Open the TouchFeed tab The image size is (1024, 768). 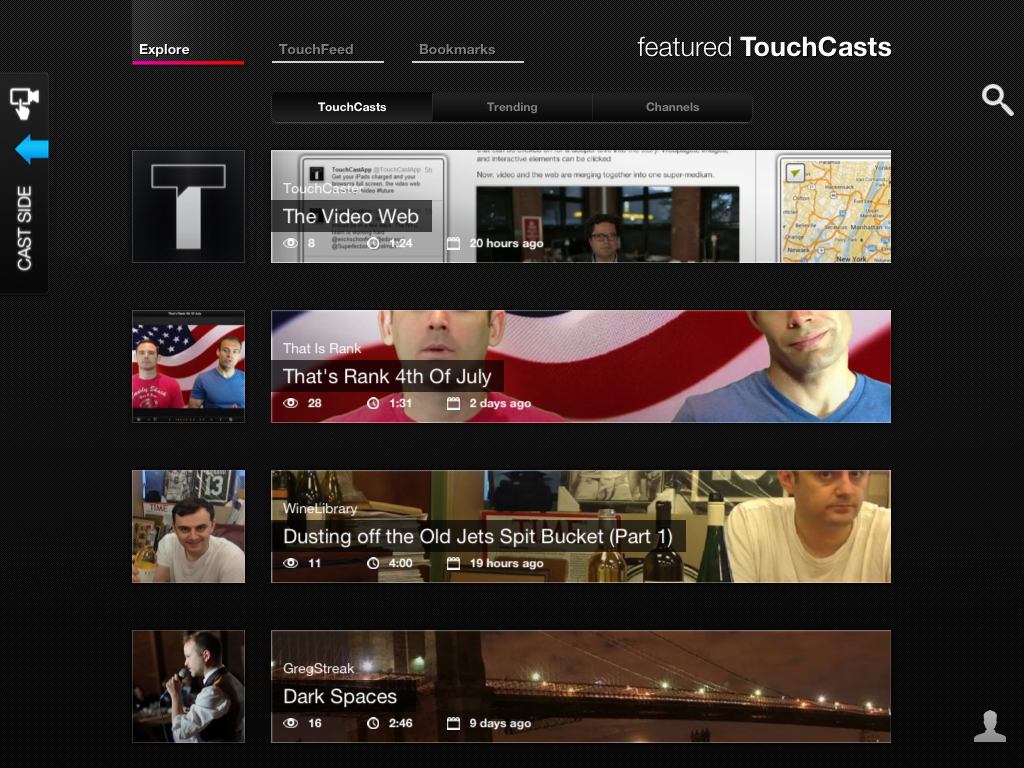317,48
